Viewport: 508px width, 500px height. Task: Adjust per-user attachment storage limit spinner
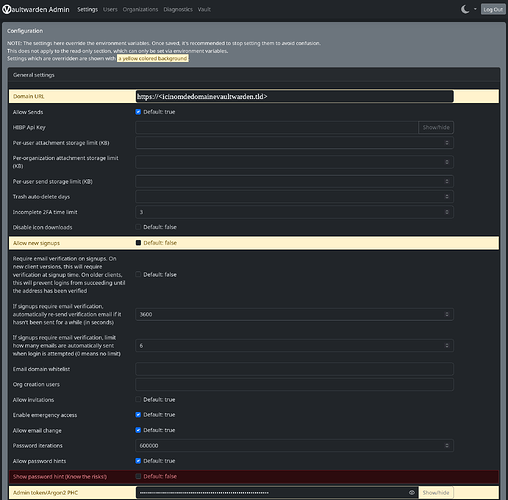tap(447, 143)
